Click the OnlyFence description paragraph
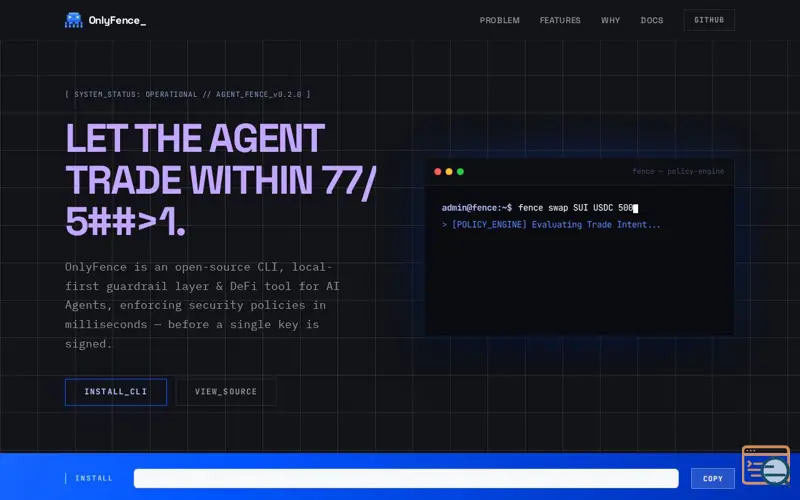Screen dimensions: 800x500 pyautogui.click(x=202, y=305)
